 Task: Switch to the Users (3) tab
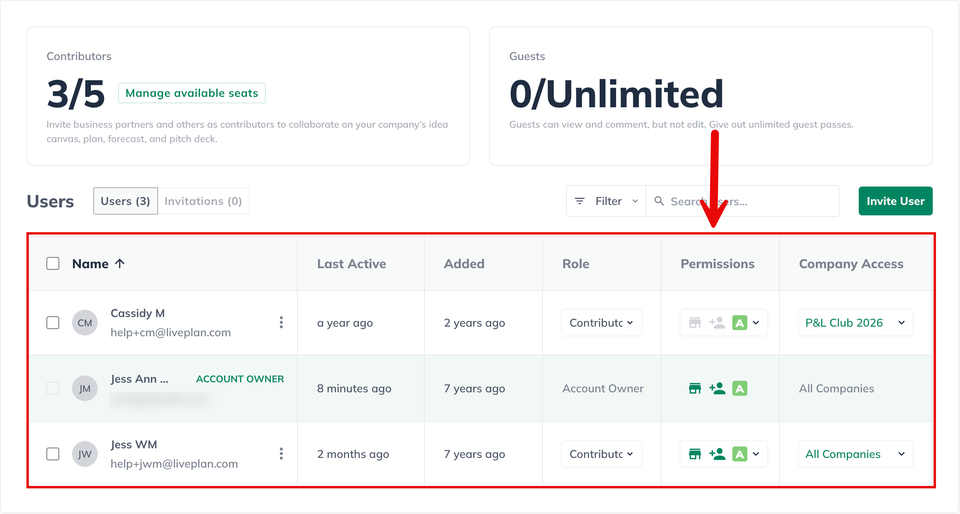tap(126, 201)
